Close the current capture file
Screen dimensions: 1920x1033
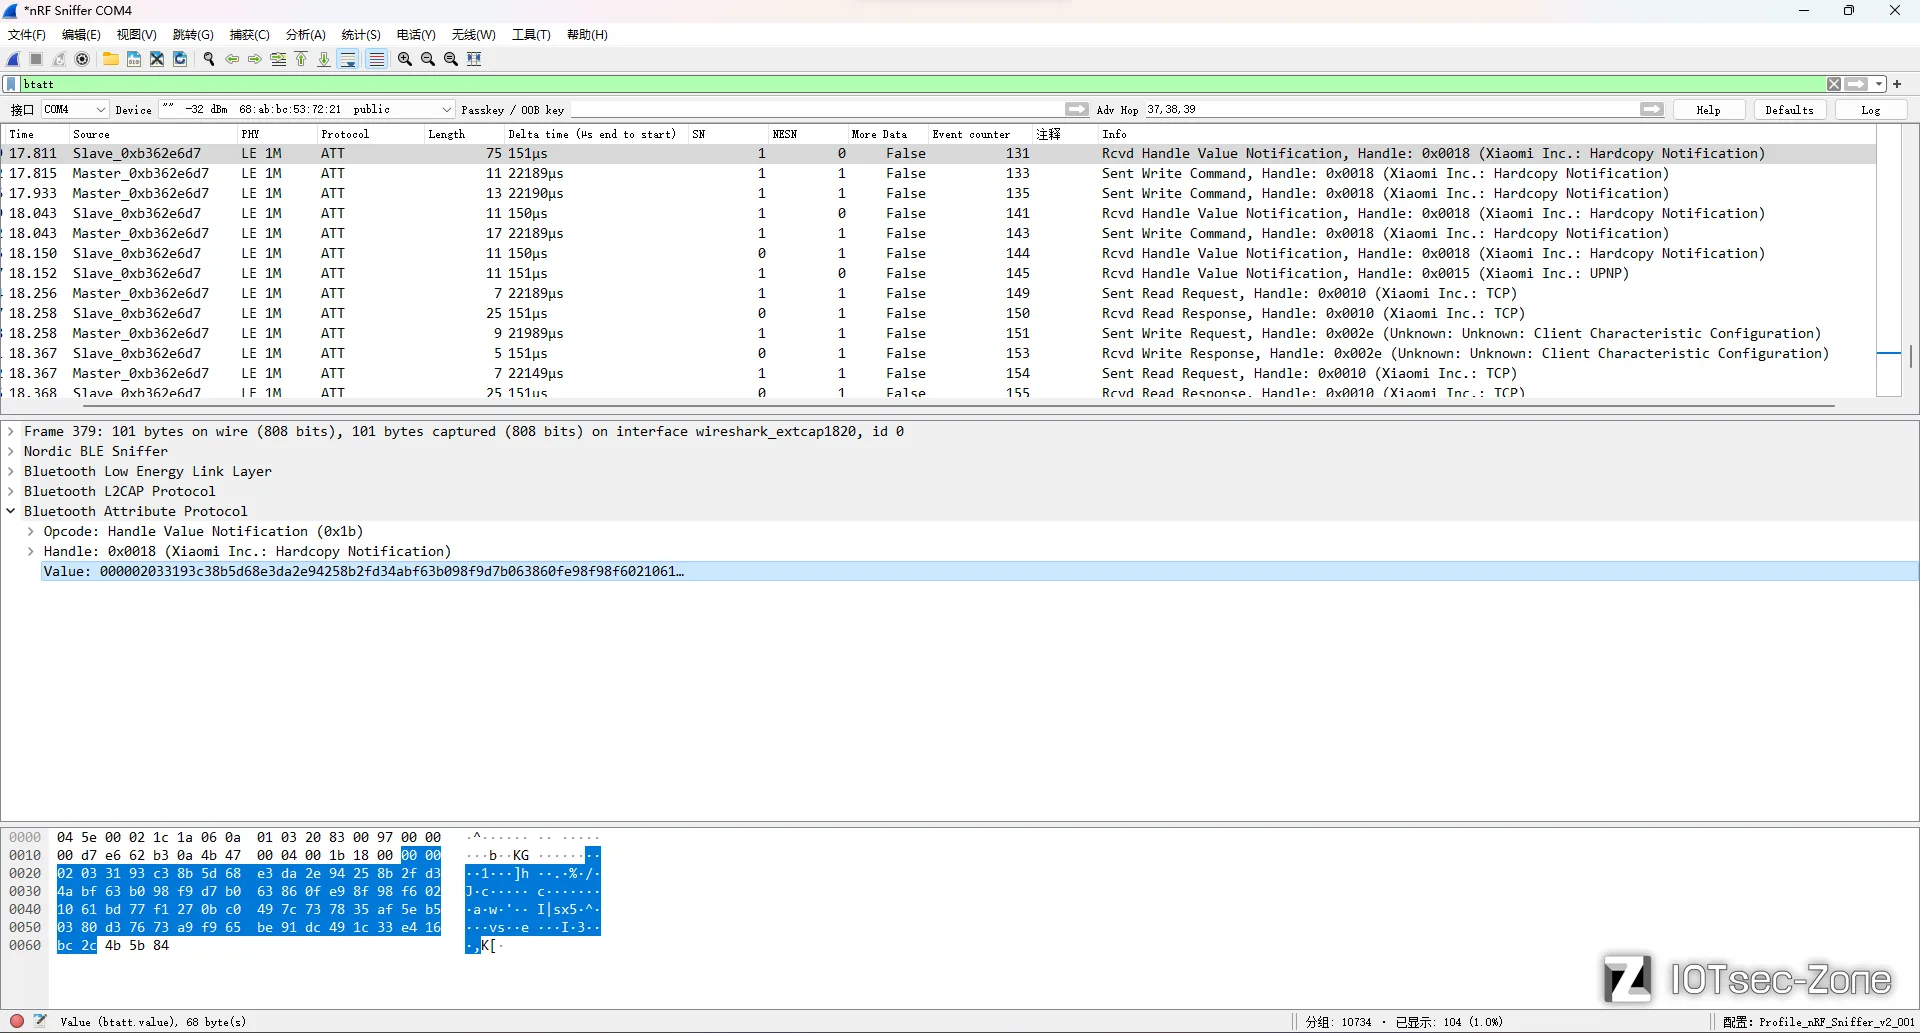(157, 59)
